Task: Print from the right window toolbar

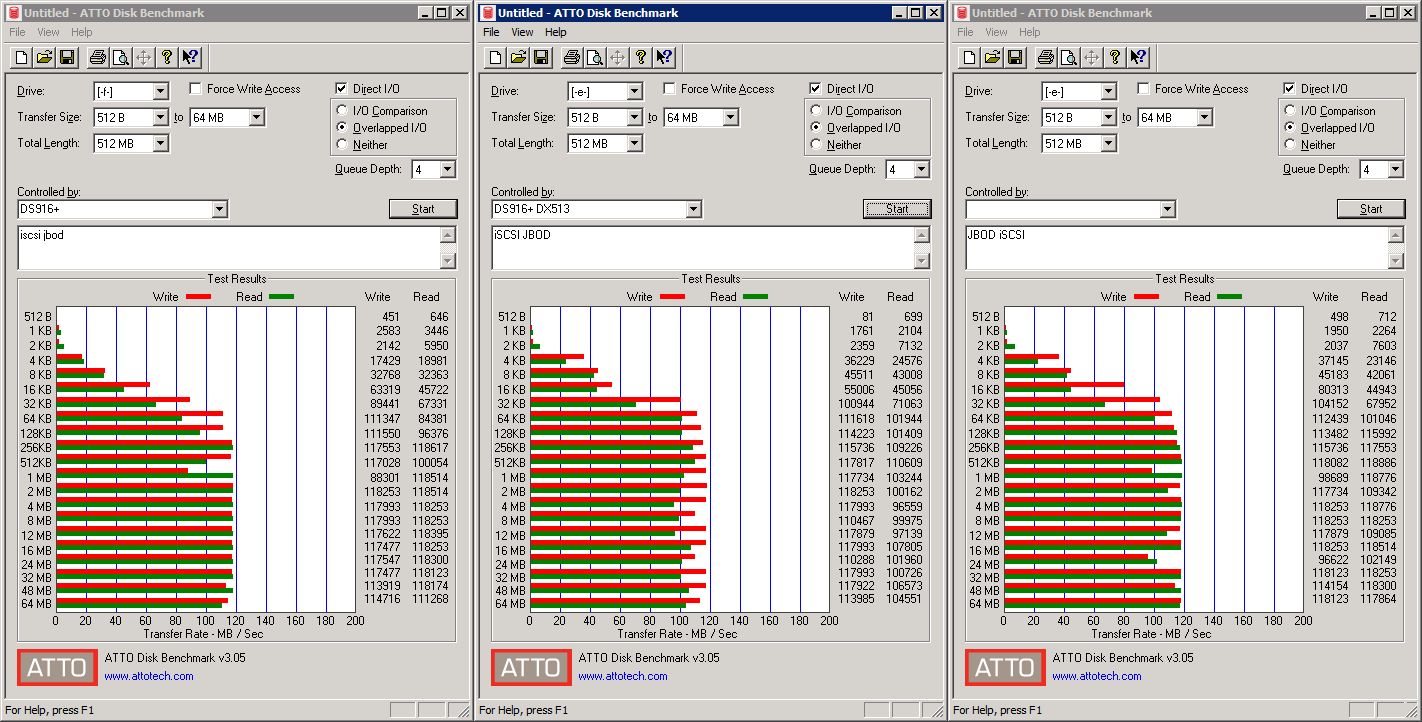Action: click(x=1045, y=57)
